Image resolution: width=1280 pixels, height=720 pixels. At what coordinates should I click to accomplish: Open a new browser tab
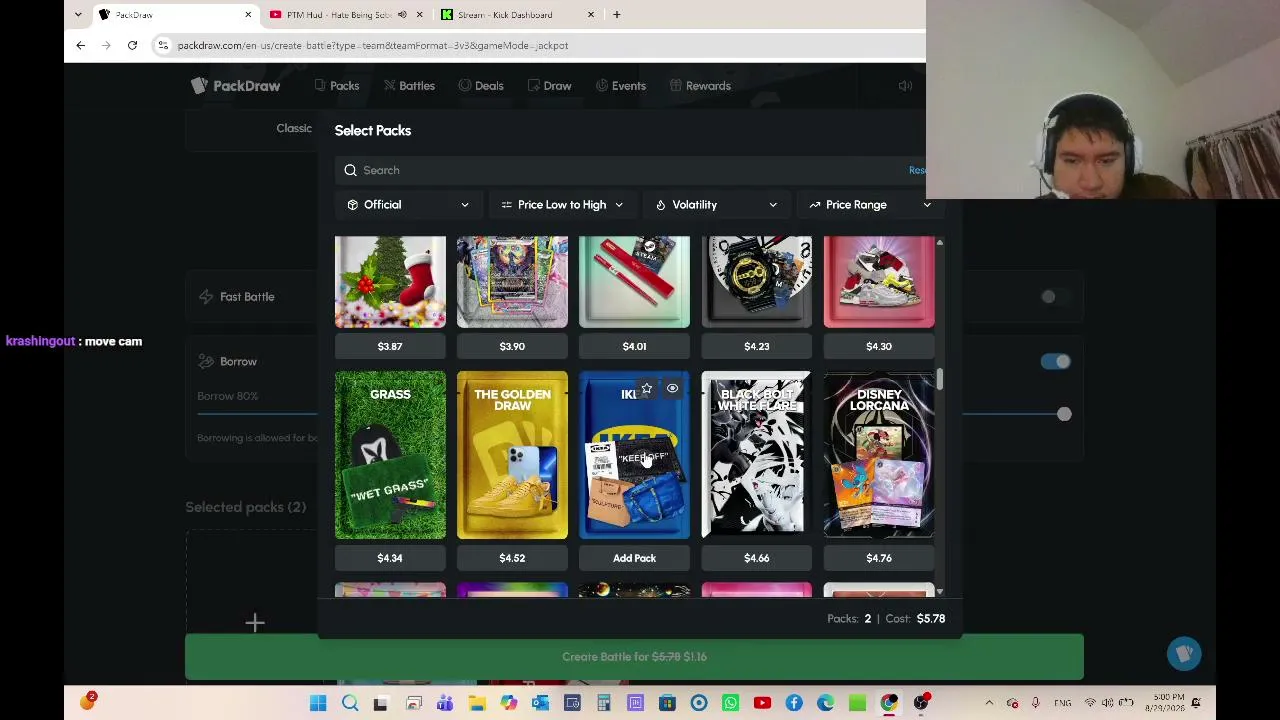coord(617,15)
